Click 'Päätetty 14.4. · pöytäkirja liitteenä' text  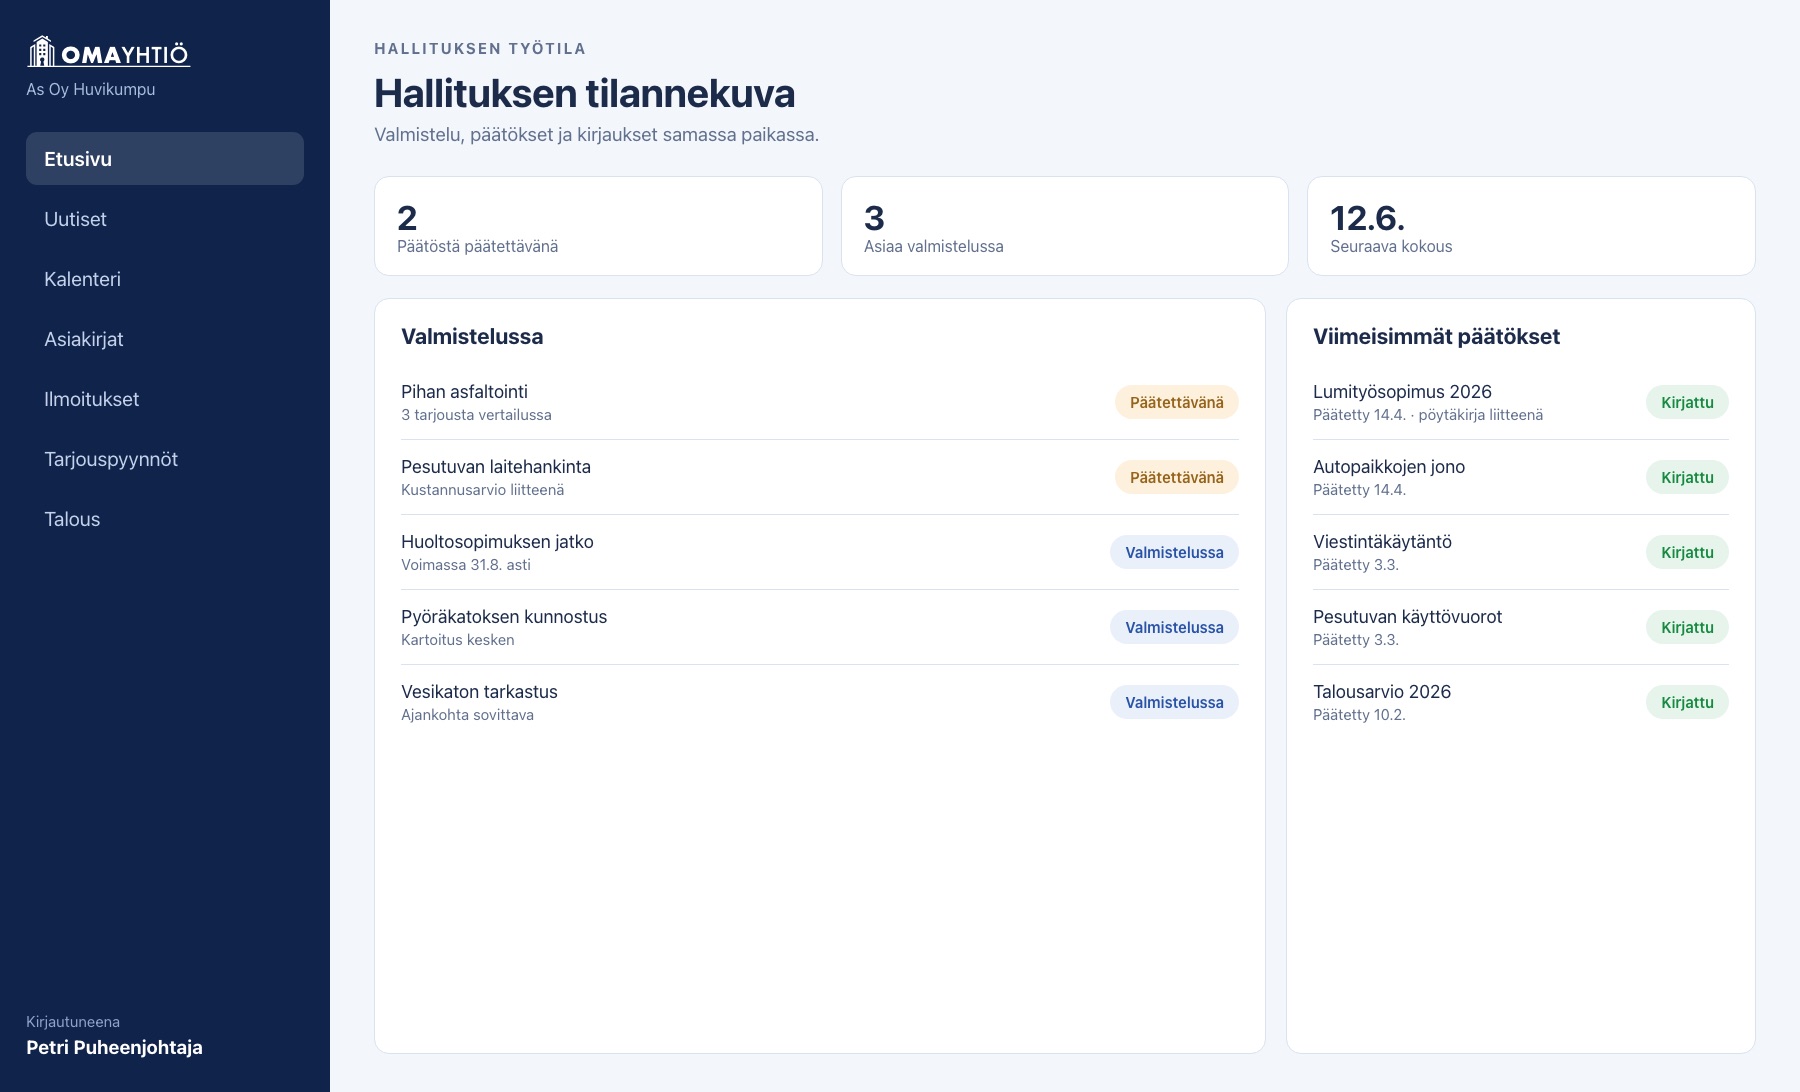[1428, 415]
